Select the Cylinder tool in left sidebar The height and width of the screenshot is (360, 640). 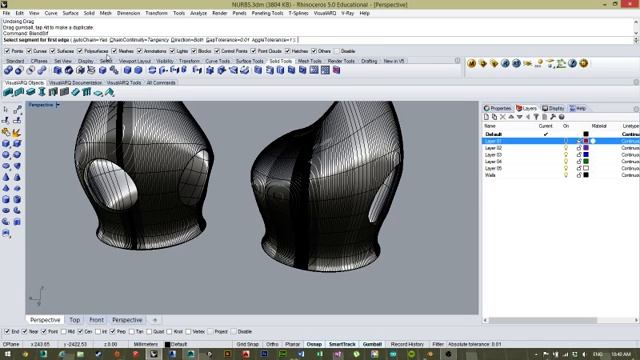[6, 199]
